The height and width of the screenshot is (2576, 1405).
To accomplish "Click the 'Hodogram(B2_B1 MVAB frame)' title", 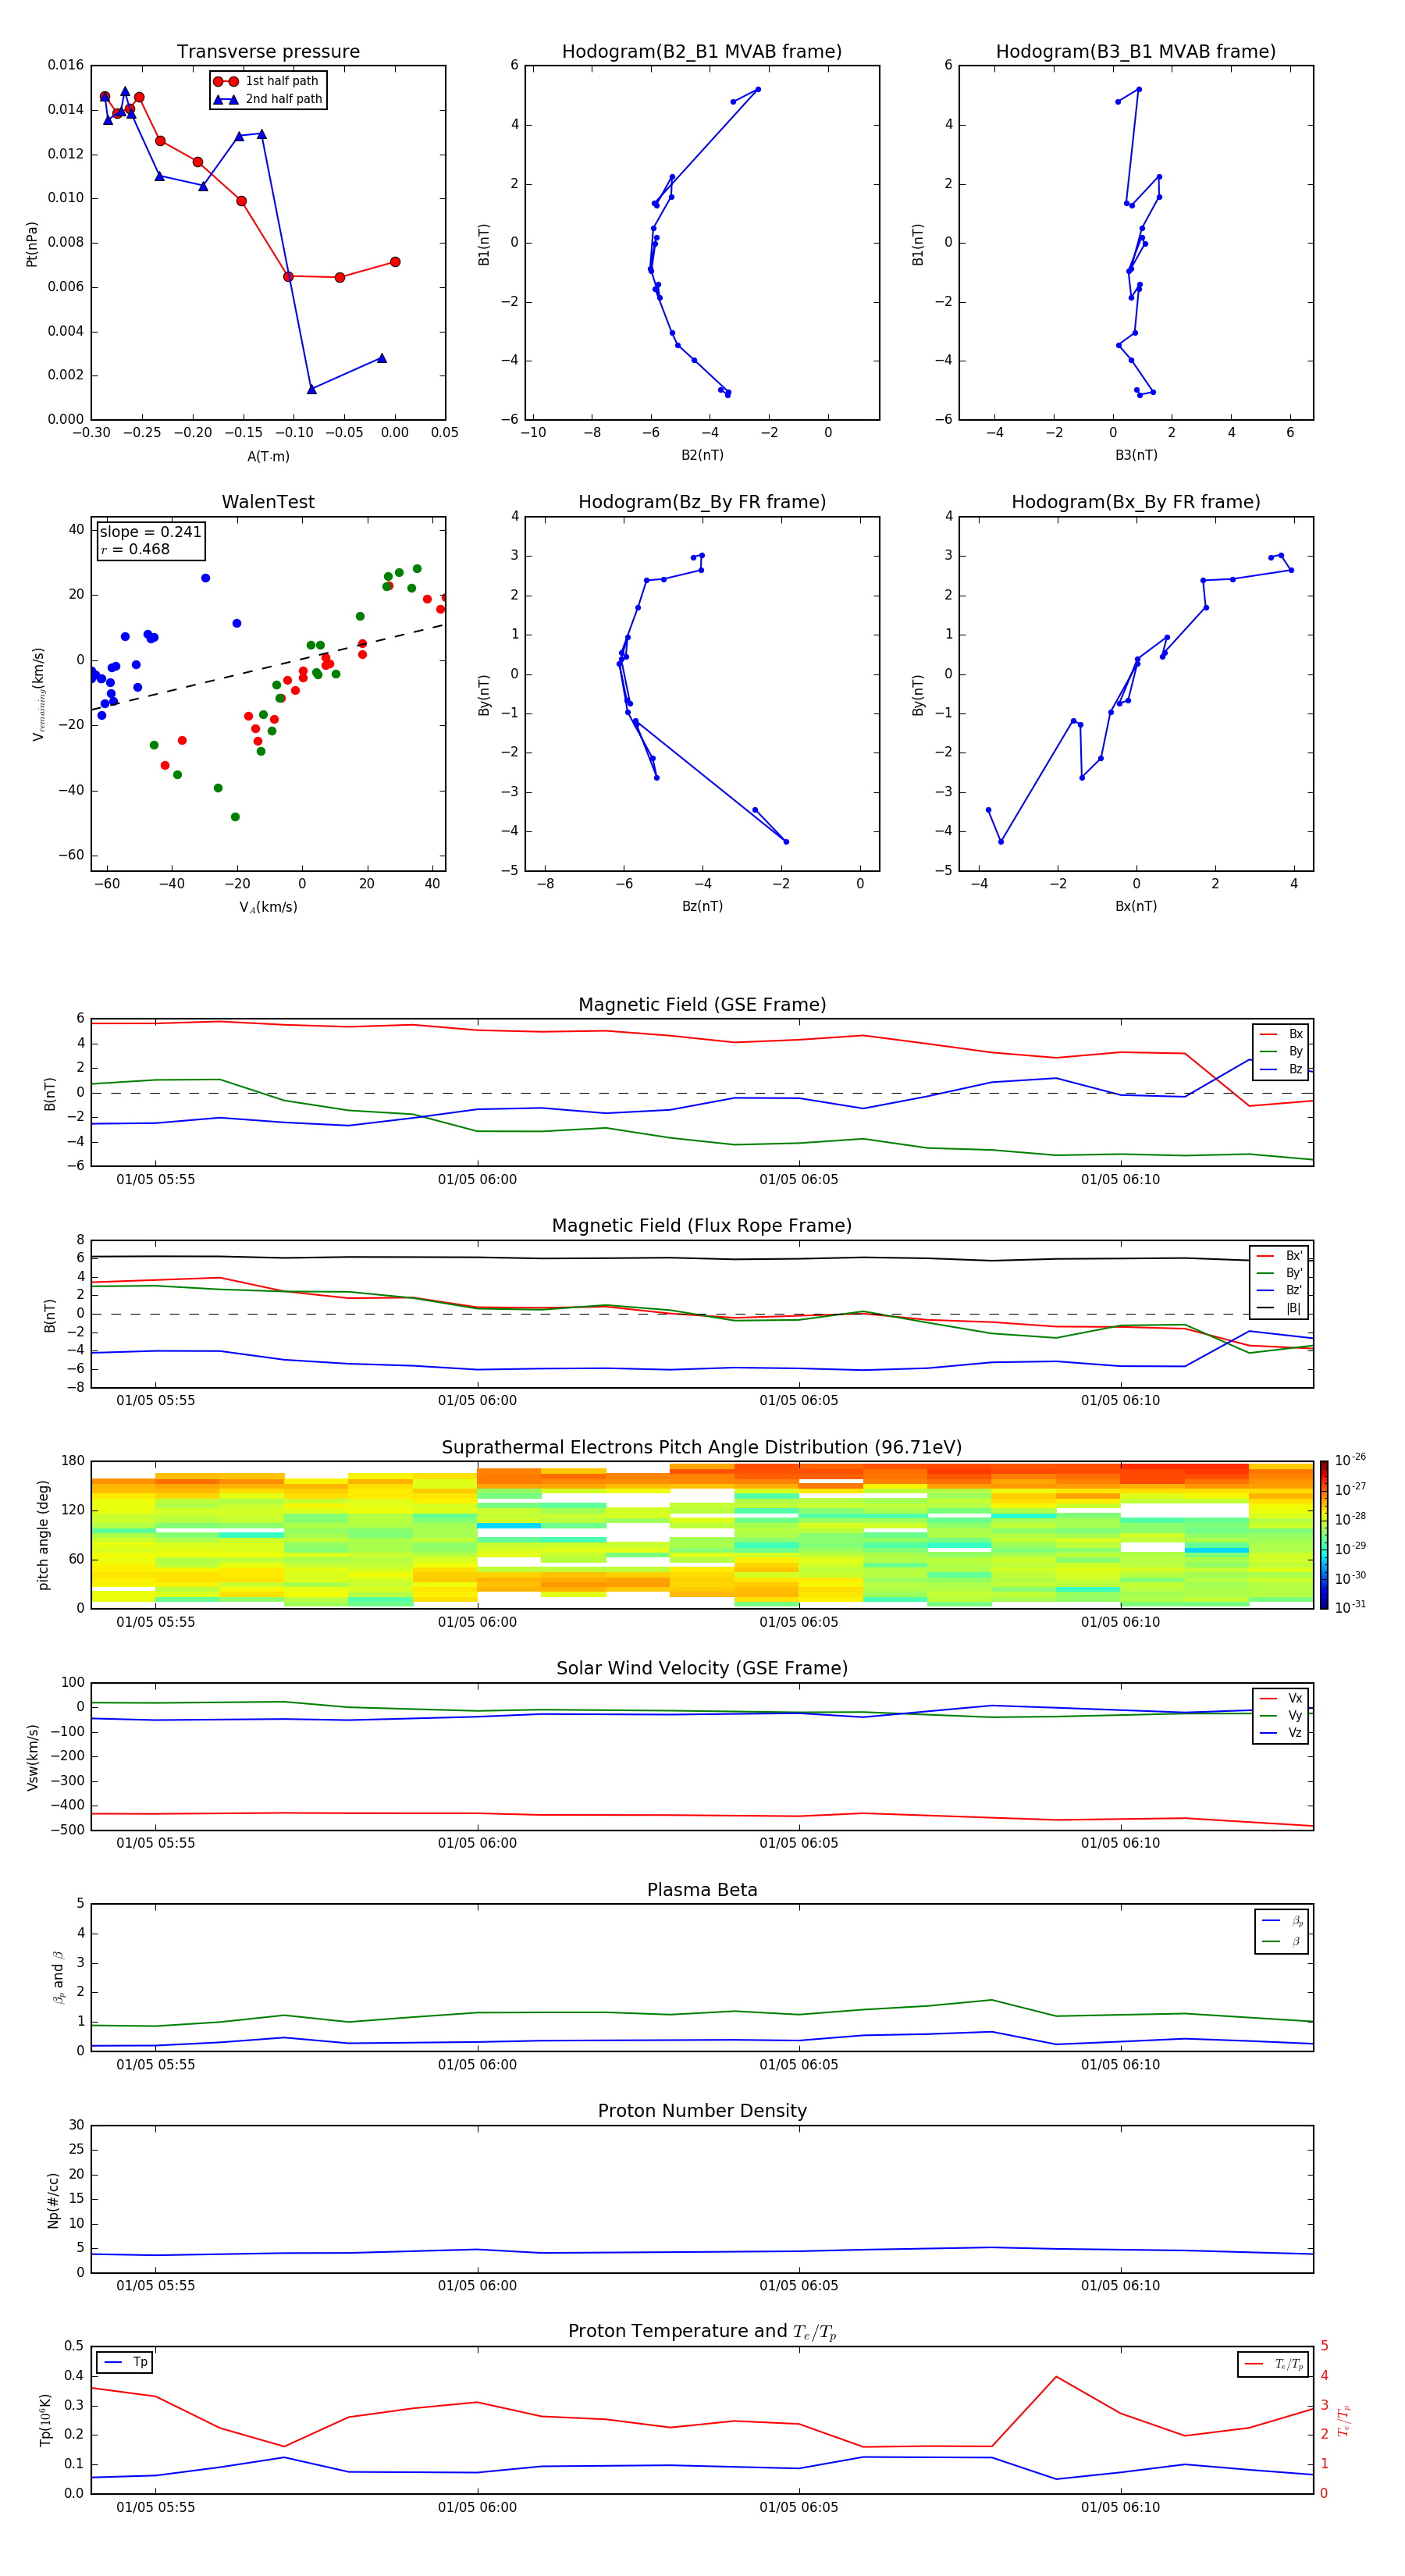I will (702, 52).
